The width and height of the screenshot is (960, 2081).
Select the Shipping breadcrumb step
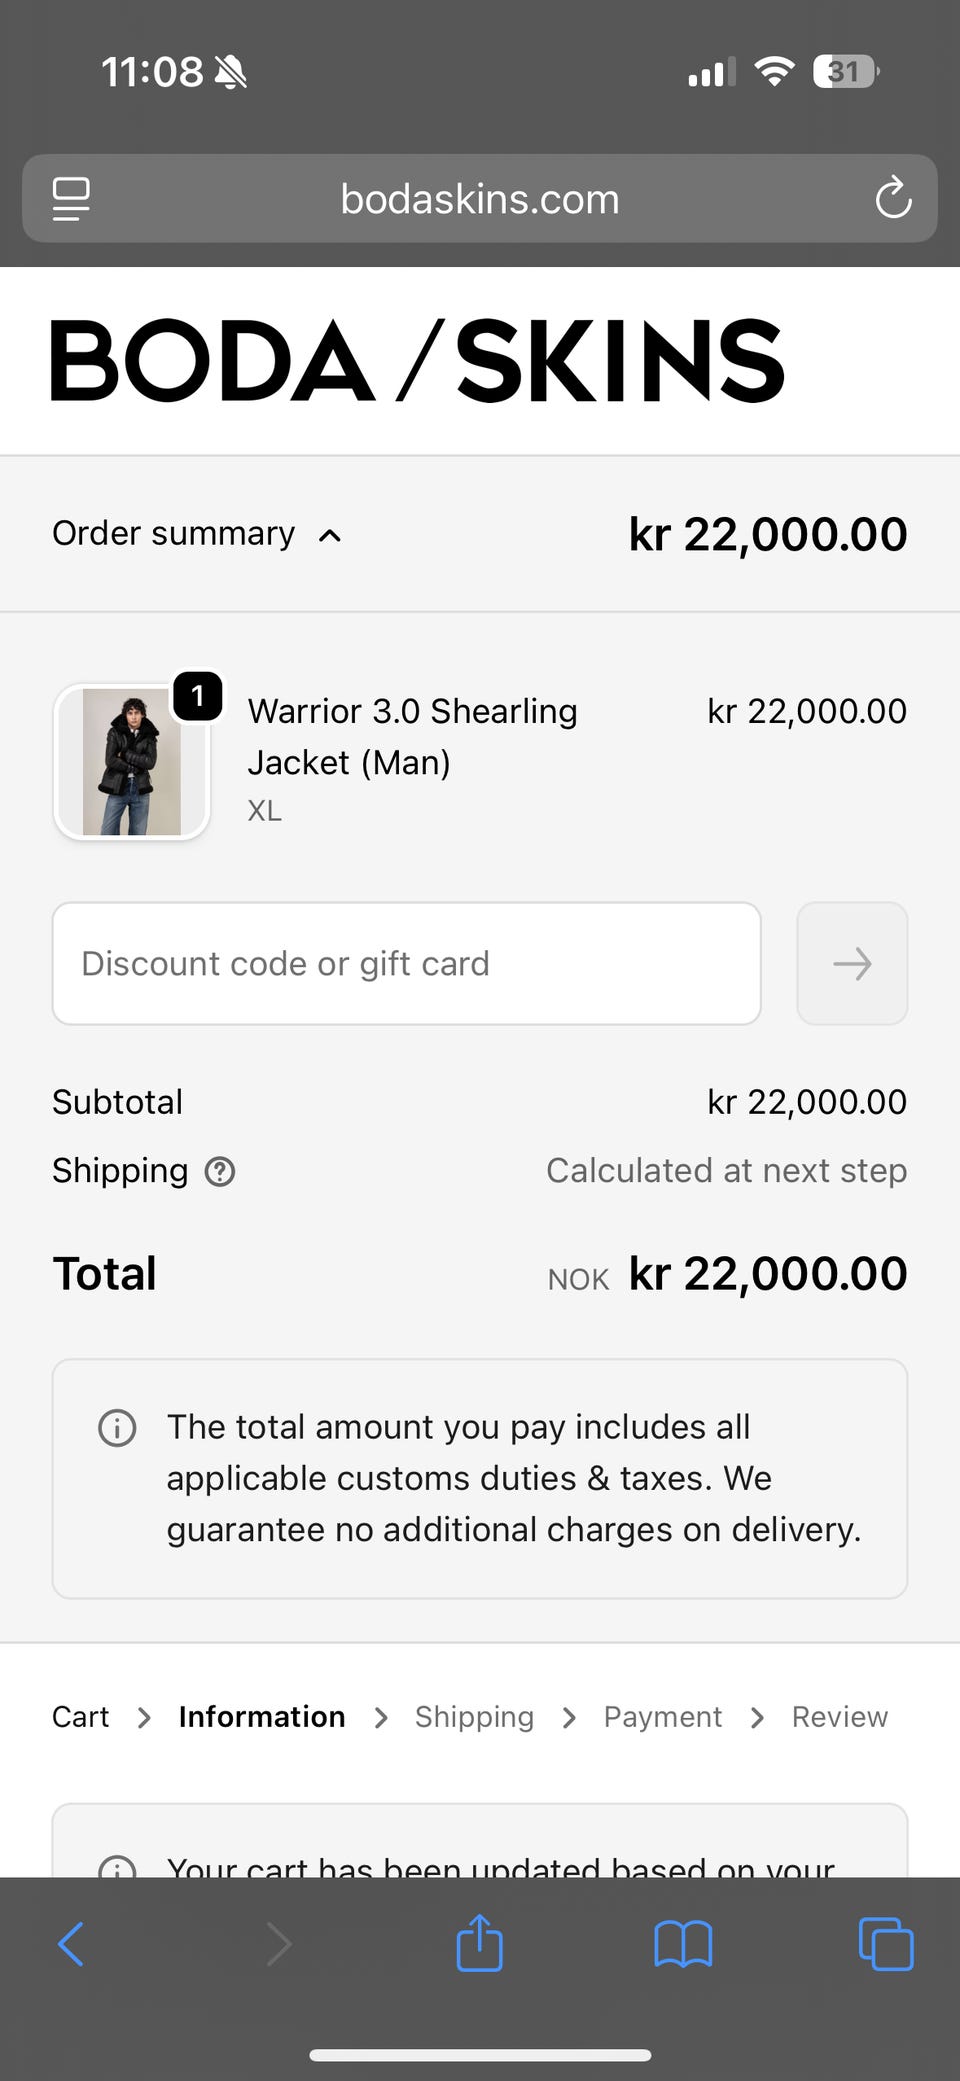[474, 1717]
